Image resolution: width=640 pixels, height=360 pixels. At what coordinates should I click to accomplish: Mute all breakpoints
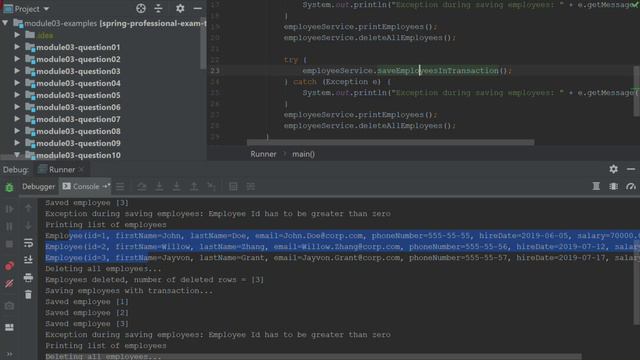[9, 284]
